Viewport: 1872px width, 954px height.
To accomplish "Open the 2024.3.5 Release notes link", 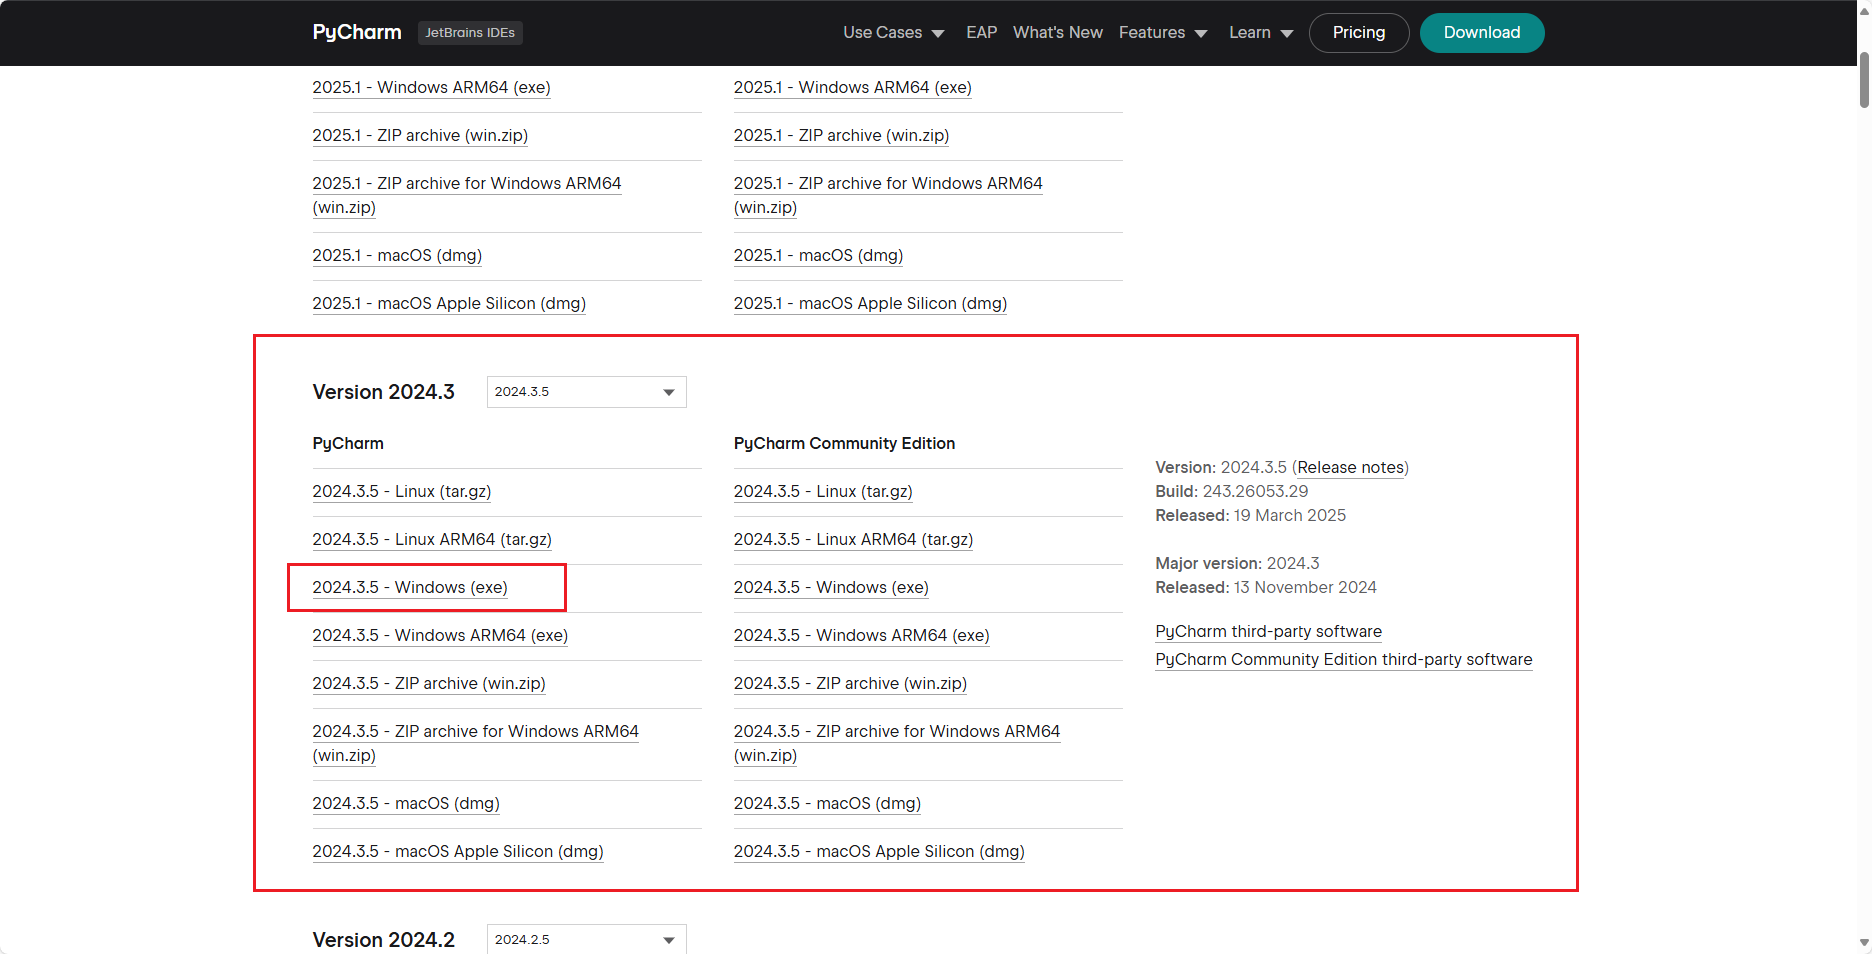I will coord(1351,467).
